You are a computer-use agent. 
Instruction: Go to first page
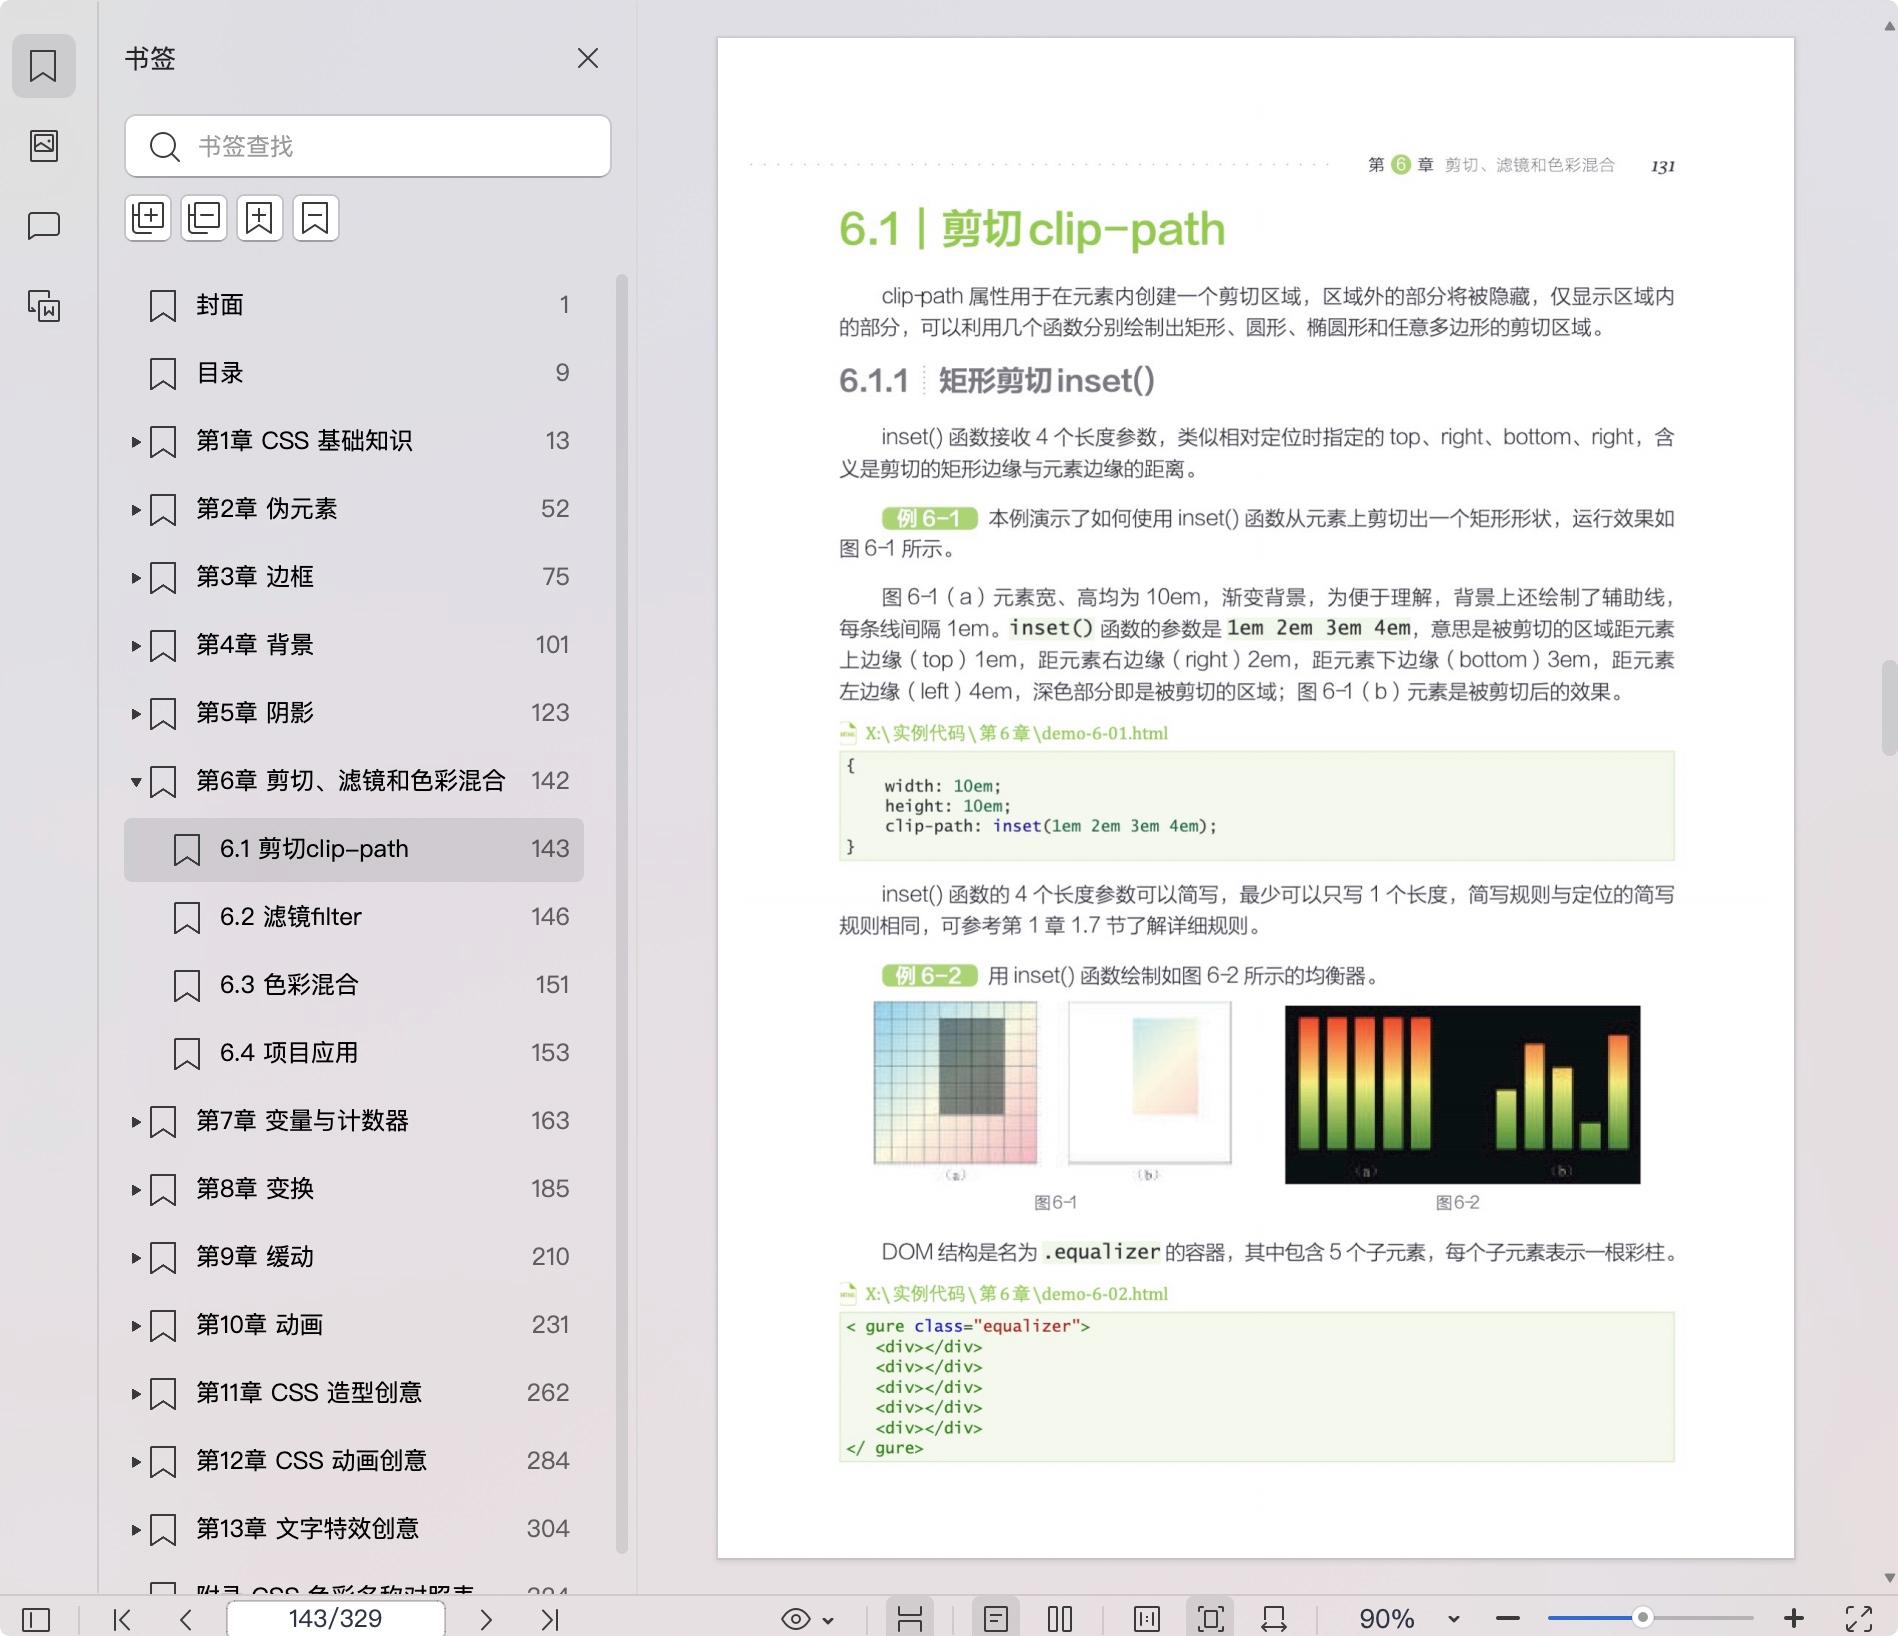(122, 1618)
